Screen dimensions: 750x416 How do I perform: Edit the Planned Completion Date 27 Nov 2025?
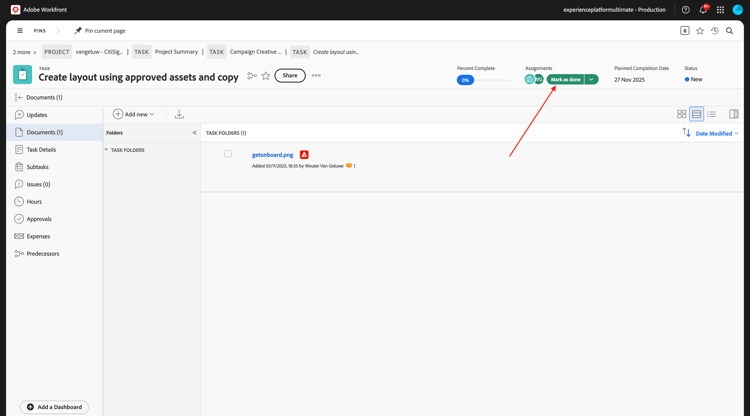click(629, 80)
